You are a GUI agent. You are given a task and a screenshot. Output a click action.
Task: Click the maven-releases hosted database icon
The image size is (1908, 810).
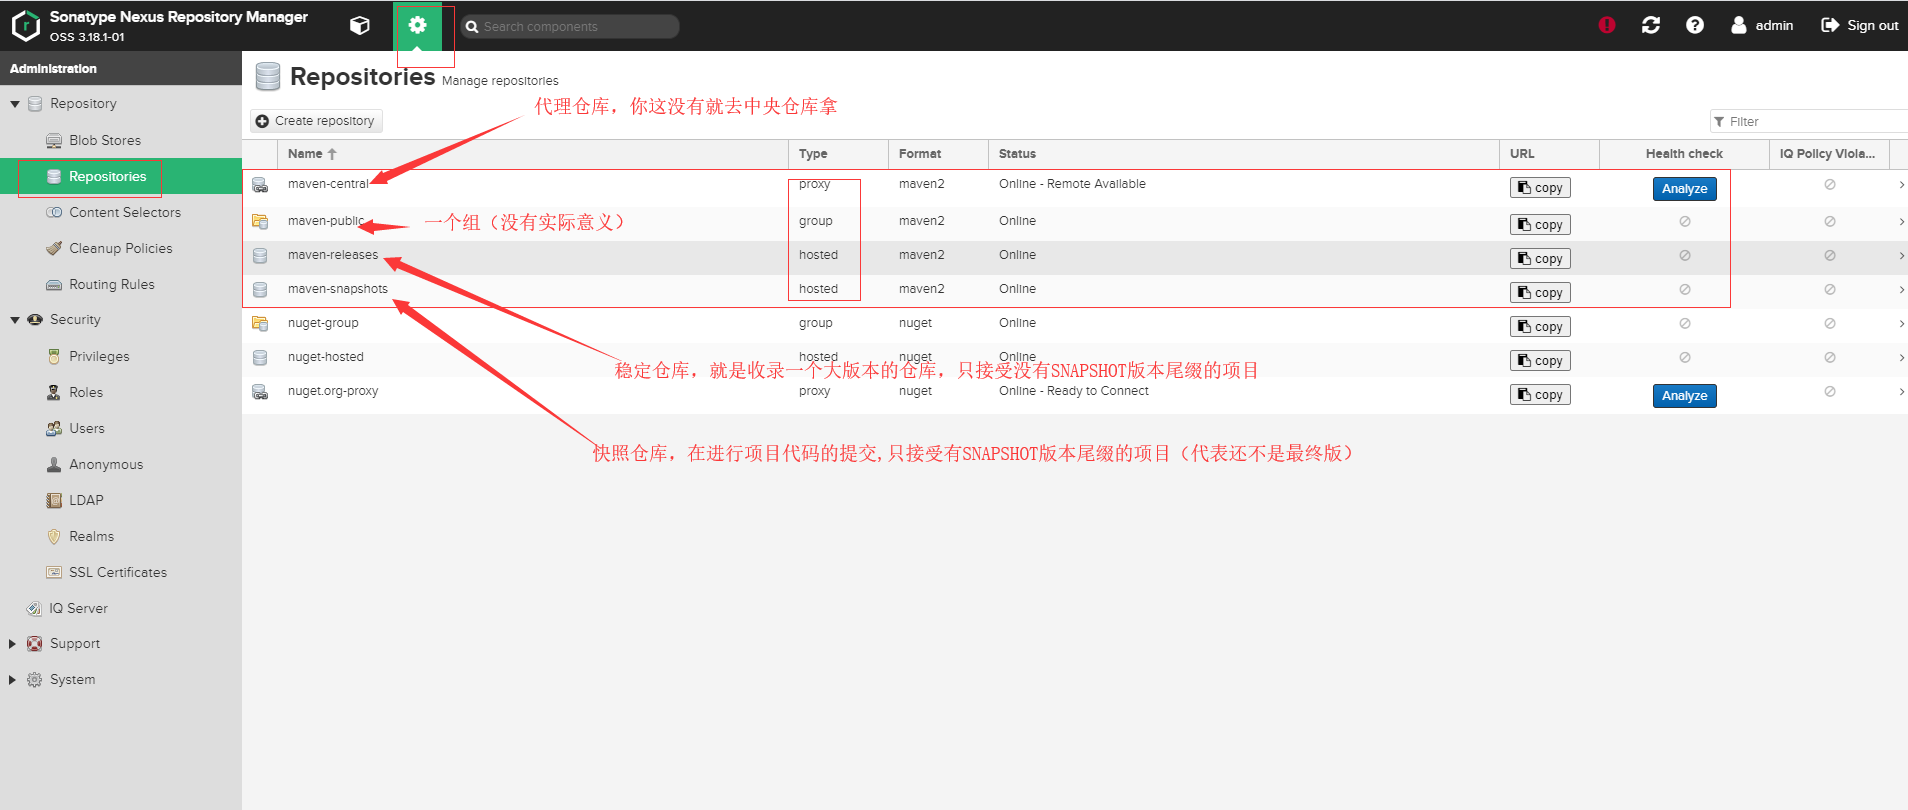click(x=260, y=256)
